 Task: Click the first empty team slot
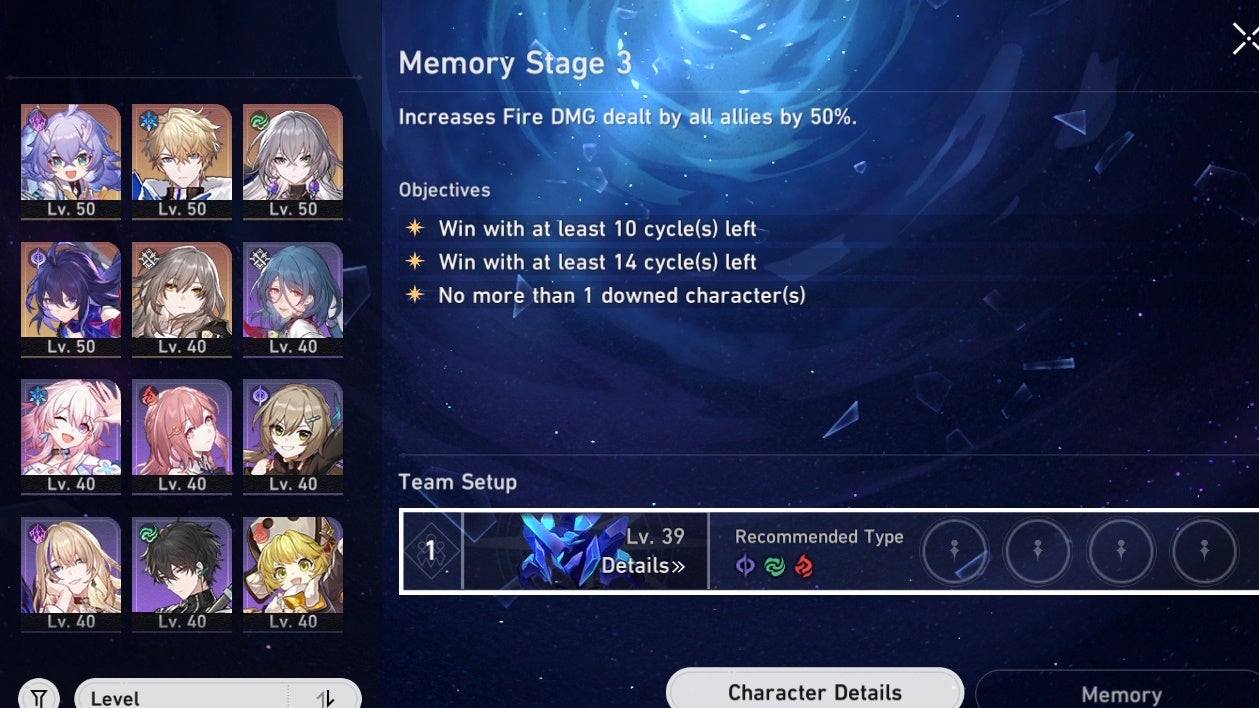[954, 551]
